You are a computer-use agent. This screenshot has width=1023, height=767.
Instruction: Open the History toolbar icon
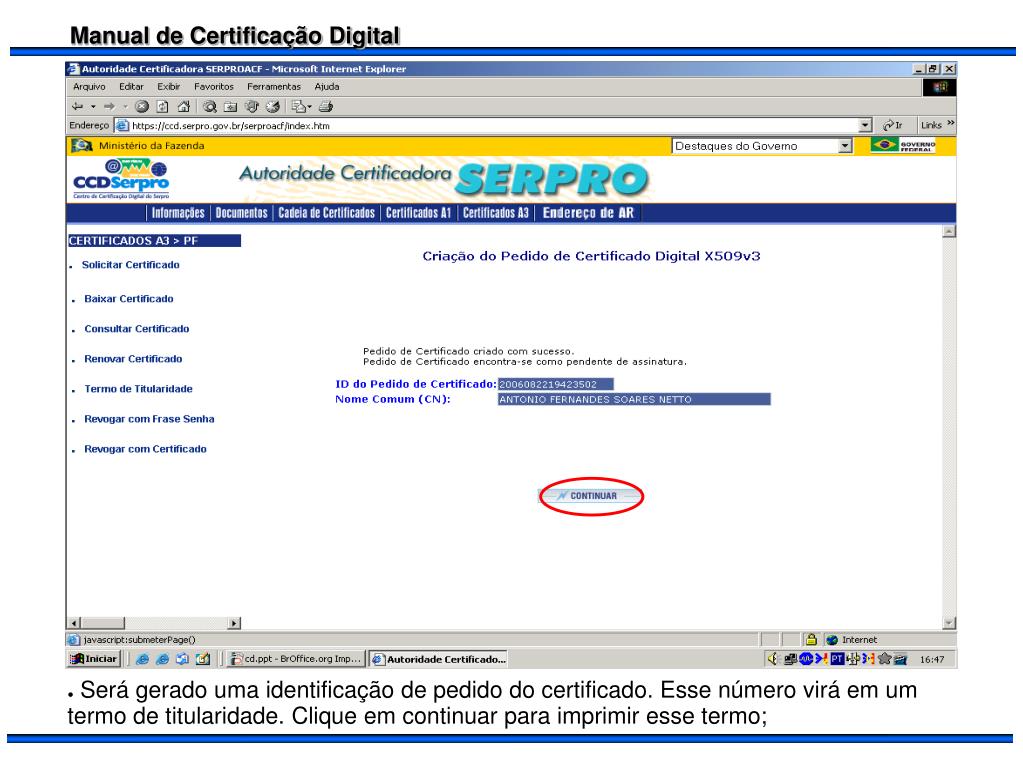point(273,106)
